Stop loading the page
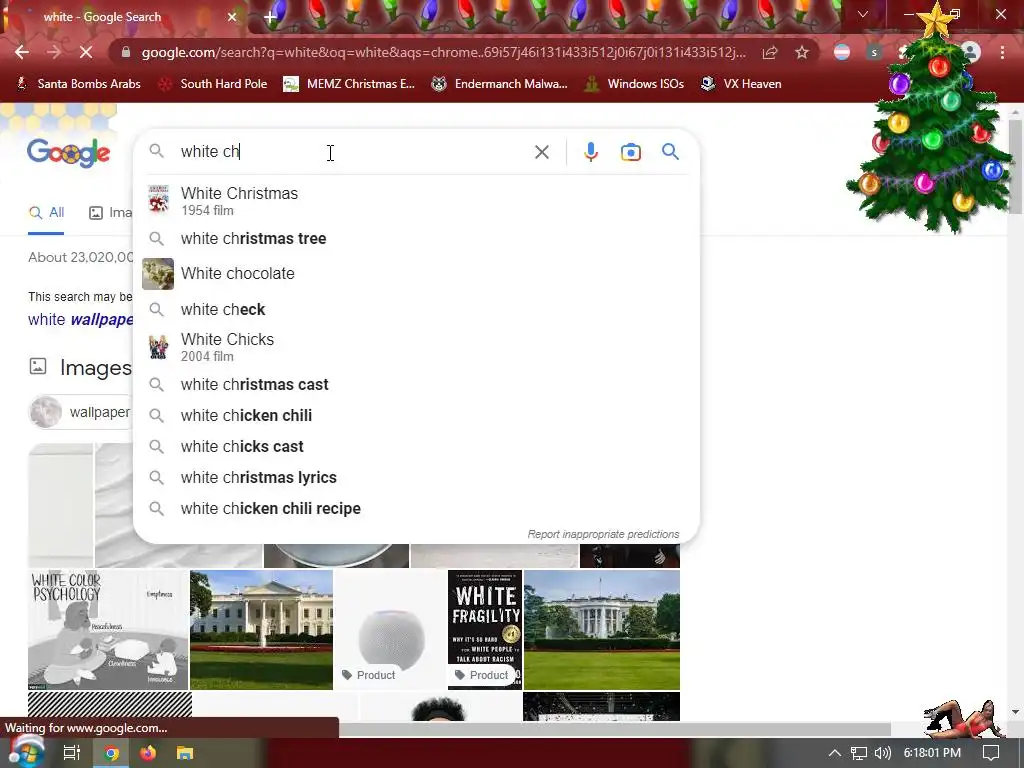1024x768 pixels. click(x=86, y=52)
